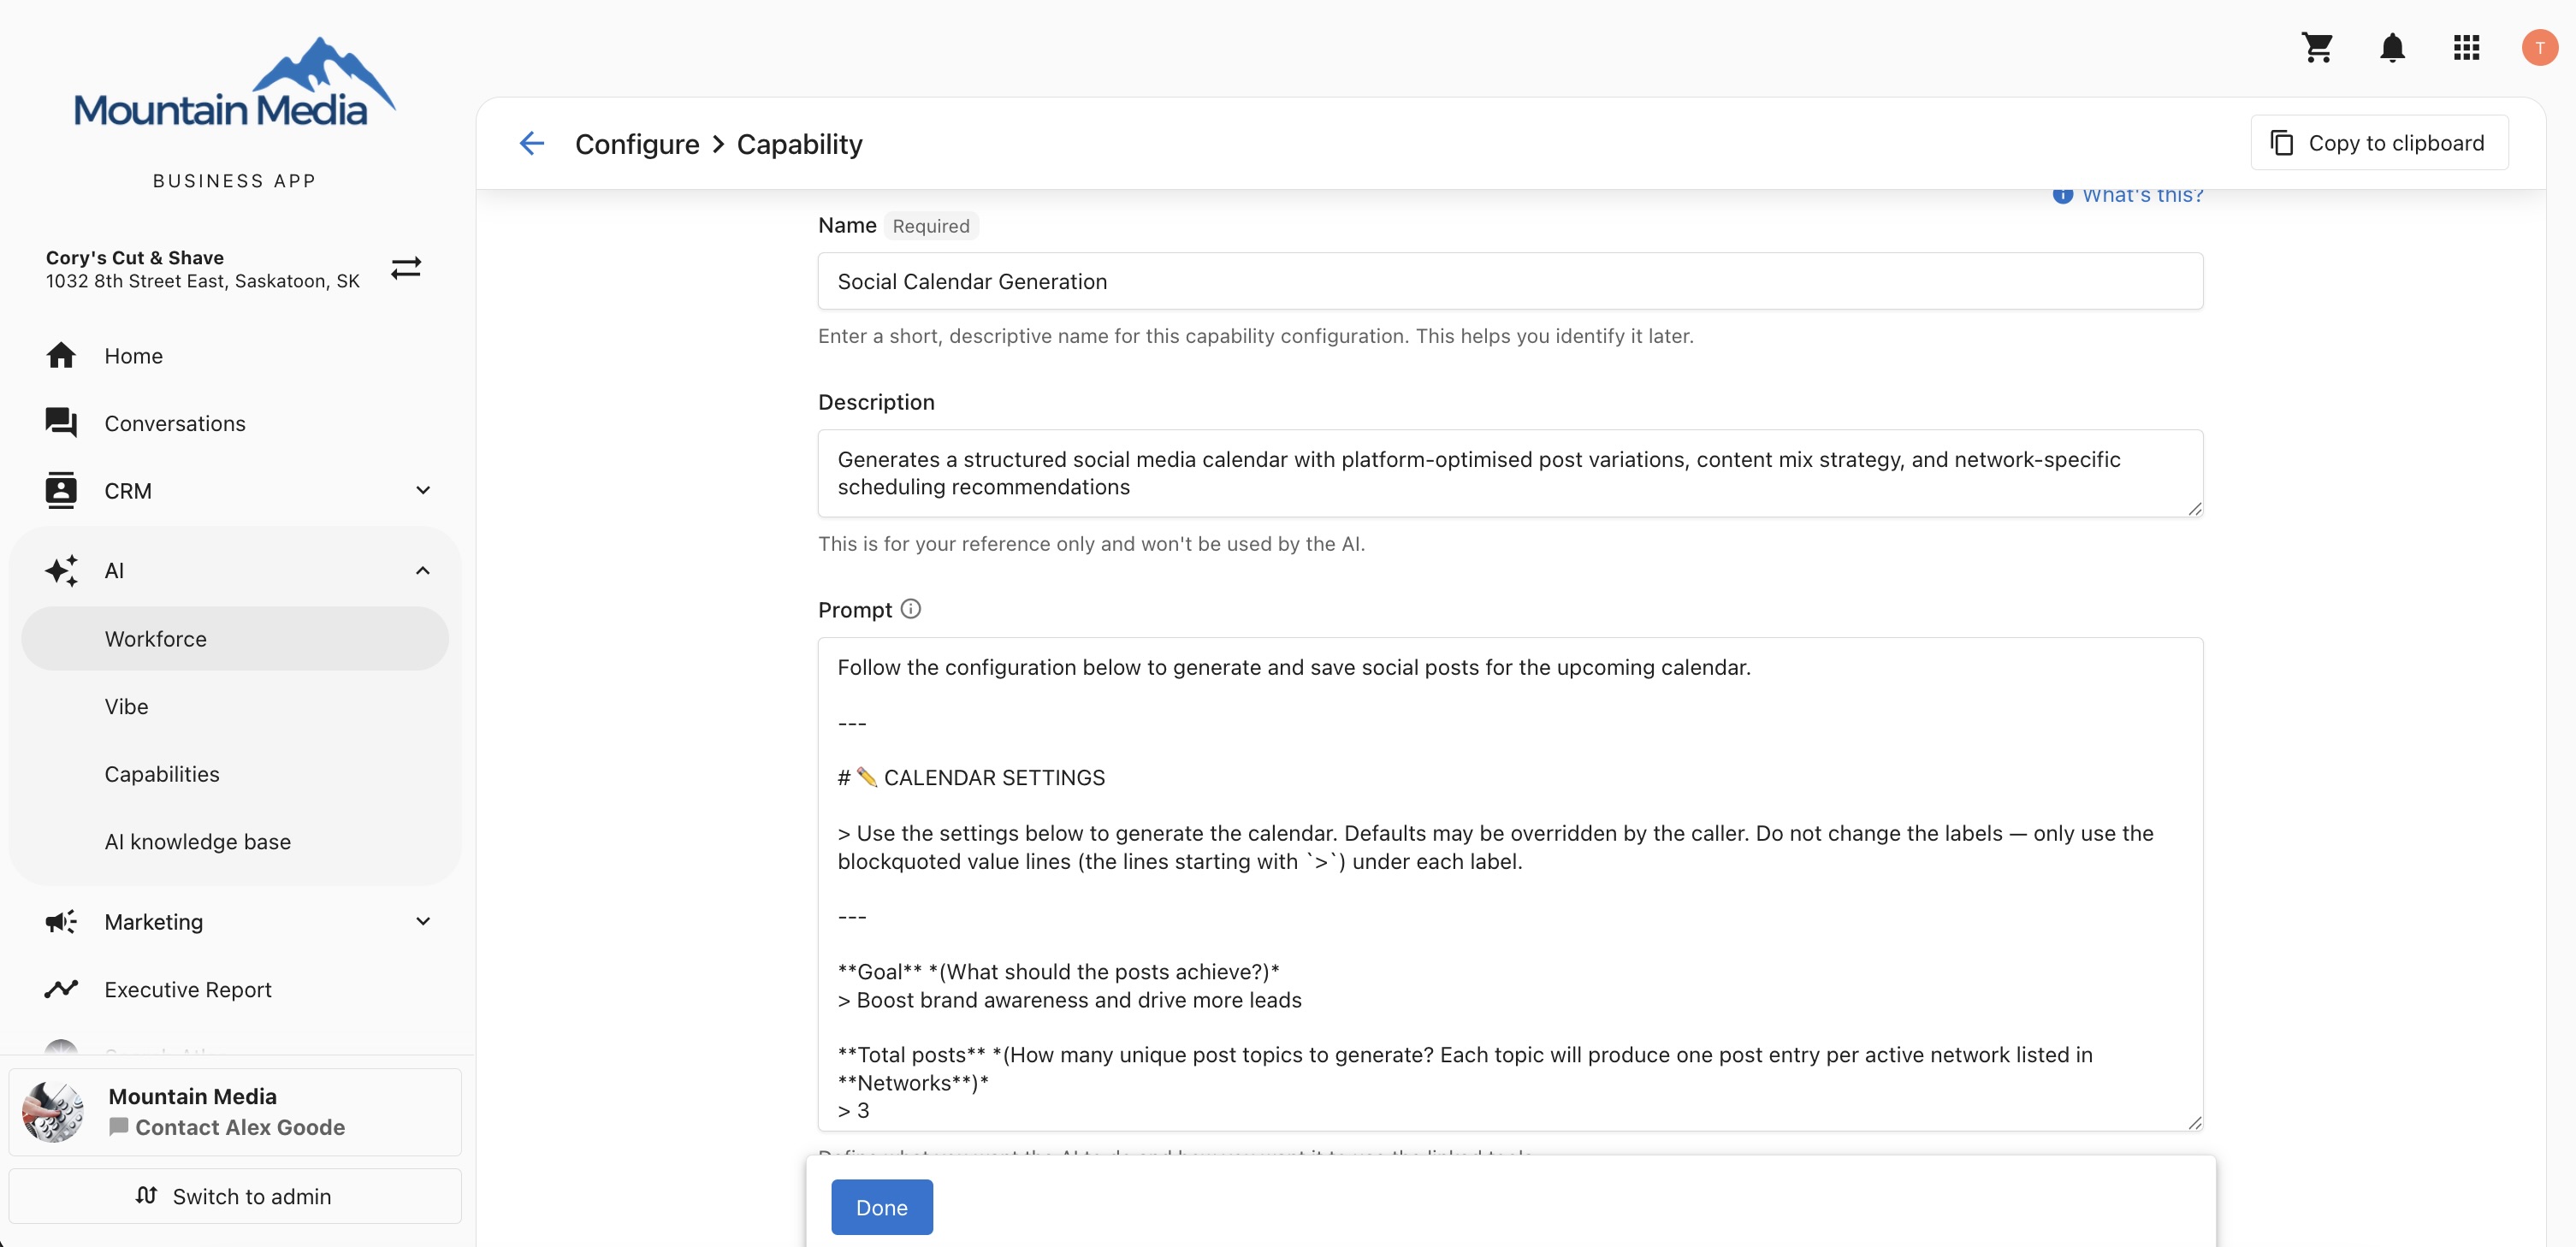Click the CRM contact card icon
Image resolution: width=2576 pixels, height=1247 pixels.
point(61,490)
